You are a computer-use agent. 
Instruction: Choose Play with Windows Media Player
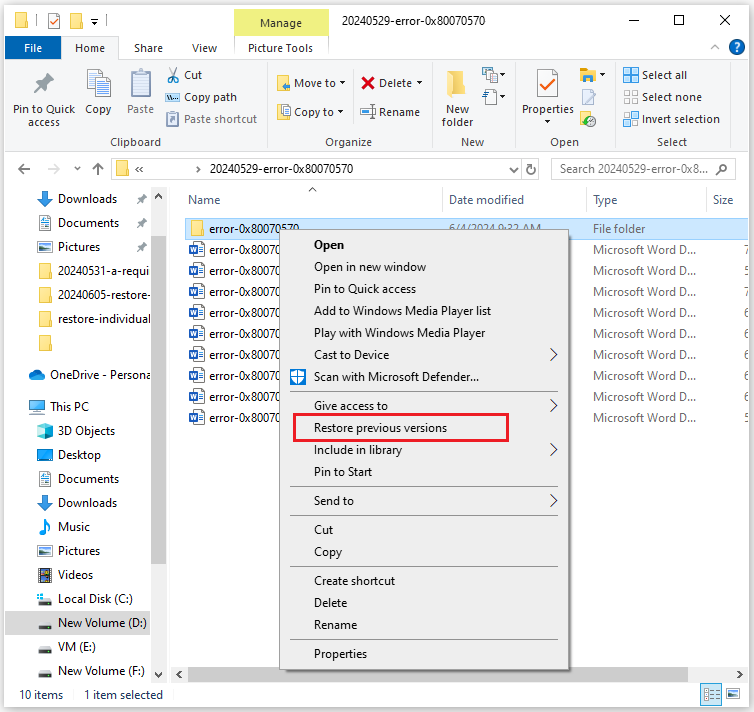point(399,333)
